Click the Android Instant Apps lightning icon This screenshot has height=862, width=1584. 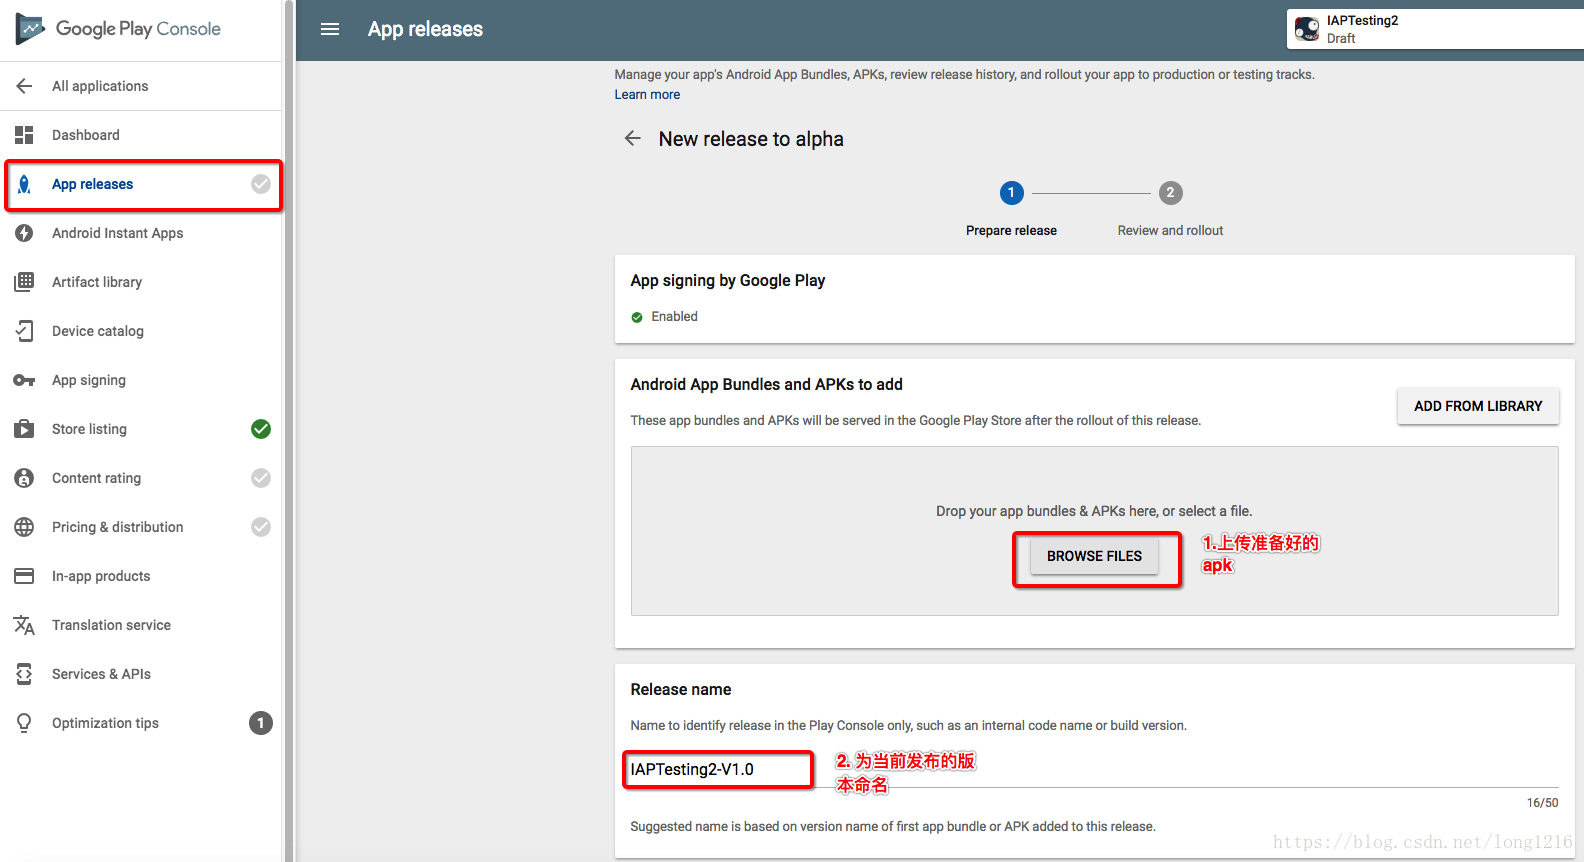point(24,233)
